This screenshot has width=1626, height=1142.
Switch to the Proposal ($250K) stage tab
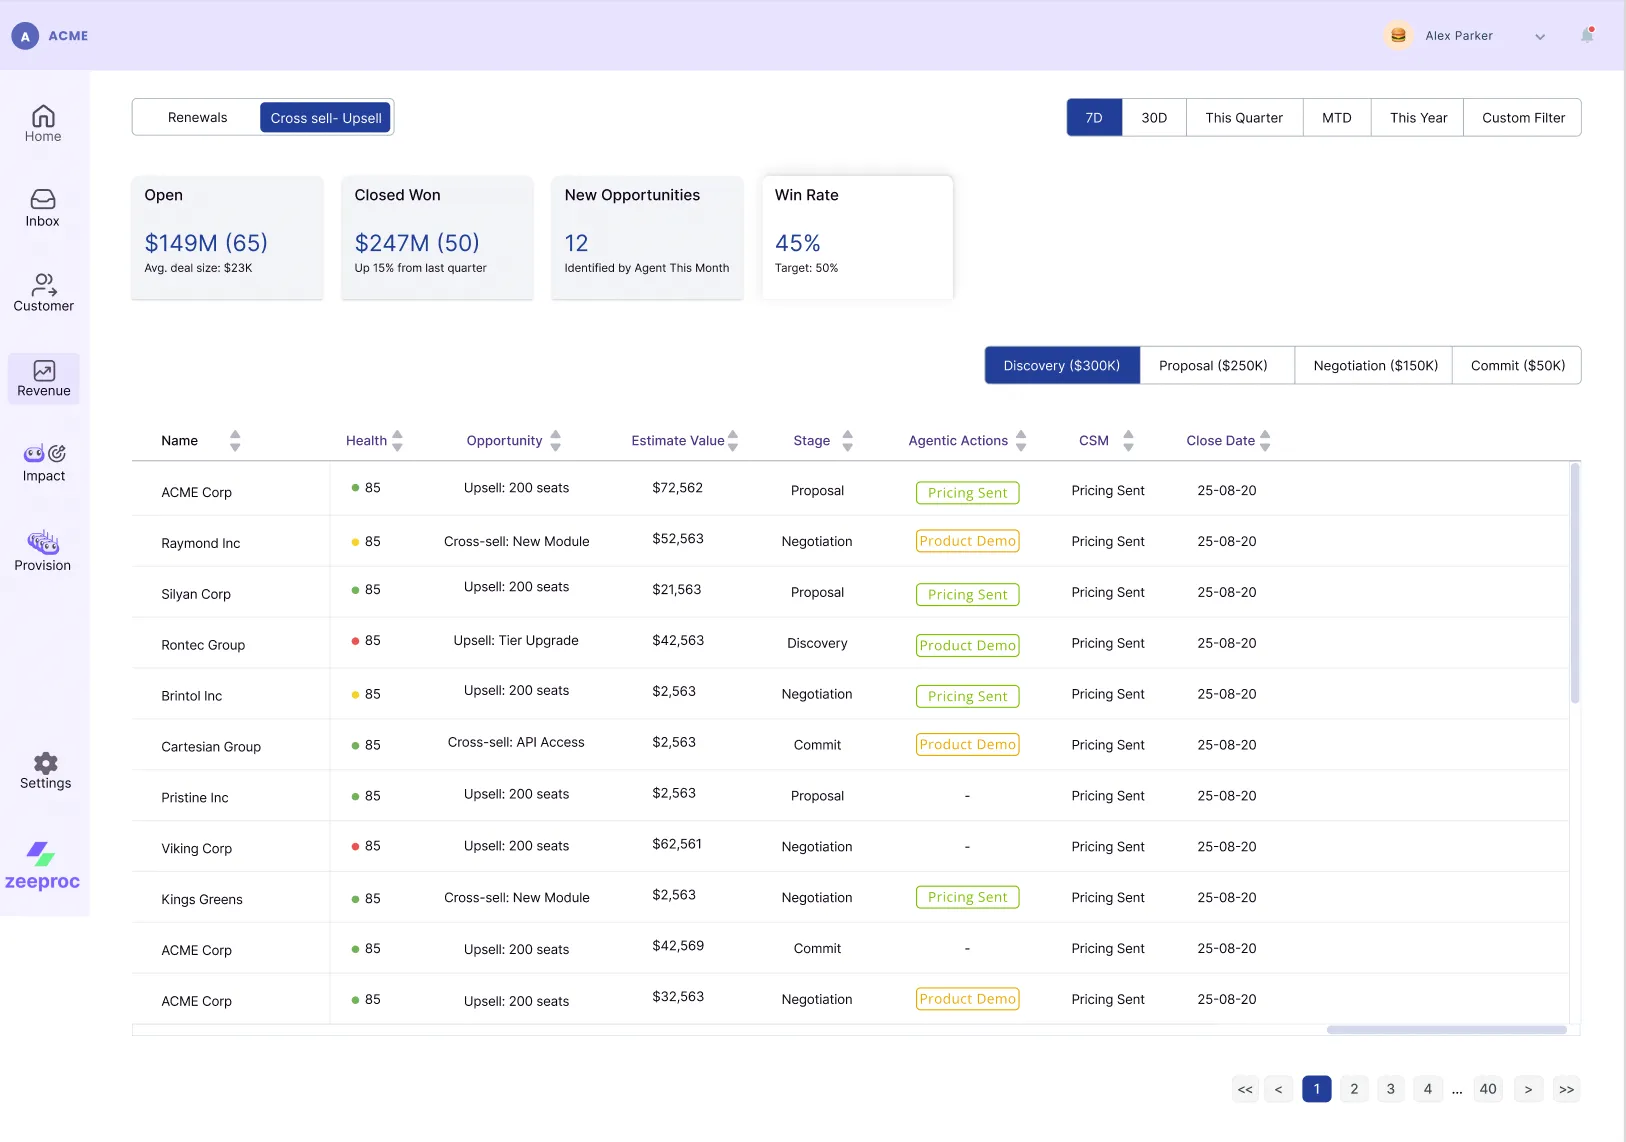click(x=1214, y=365)
